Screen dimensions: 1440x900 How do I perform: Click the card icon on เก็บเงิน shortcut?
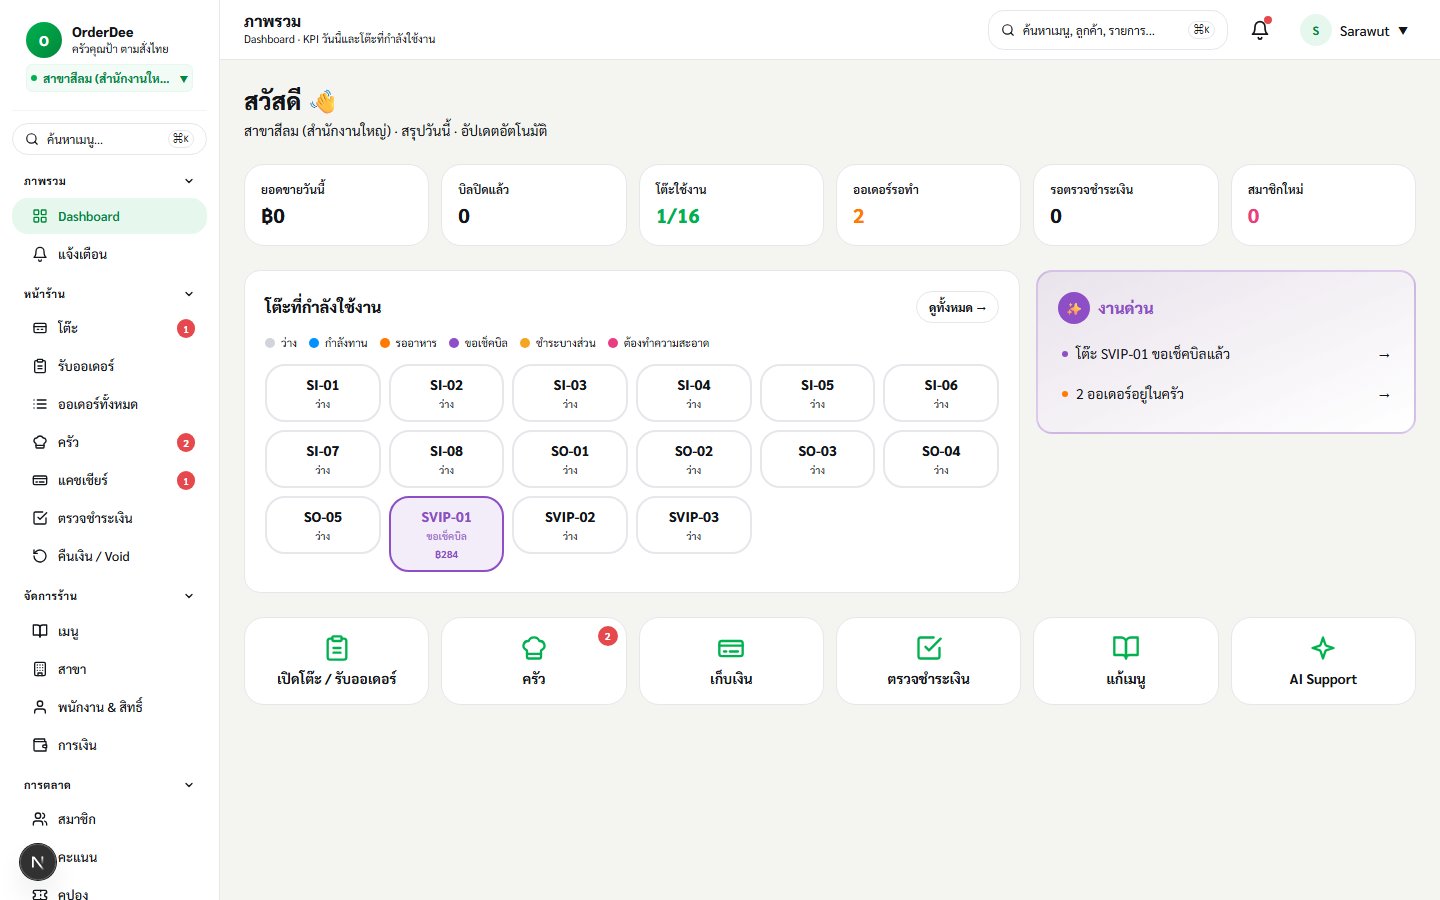(731, 648)
